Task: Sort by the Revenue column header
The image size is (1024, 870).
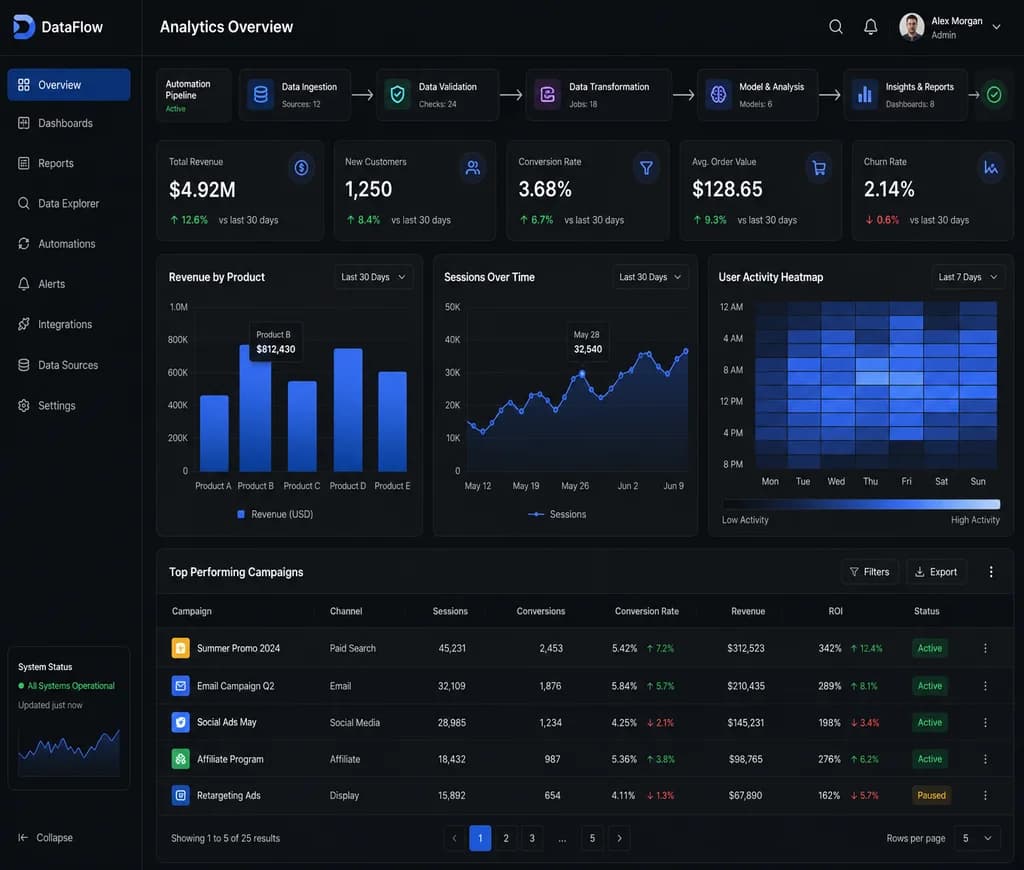Action: (x=748, y=611)
